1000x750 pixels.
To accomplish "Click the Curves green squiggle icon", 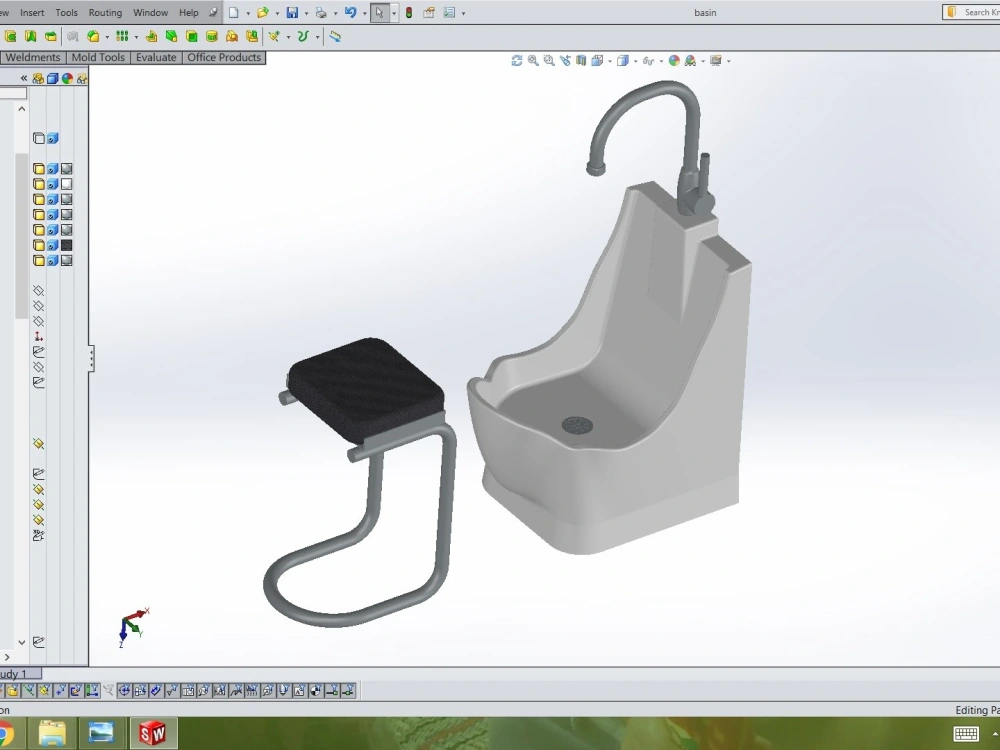I will pos(303,36).
